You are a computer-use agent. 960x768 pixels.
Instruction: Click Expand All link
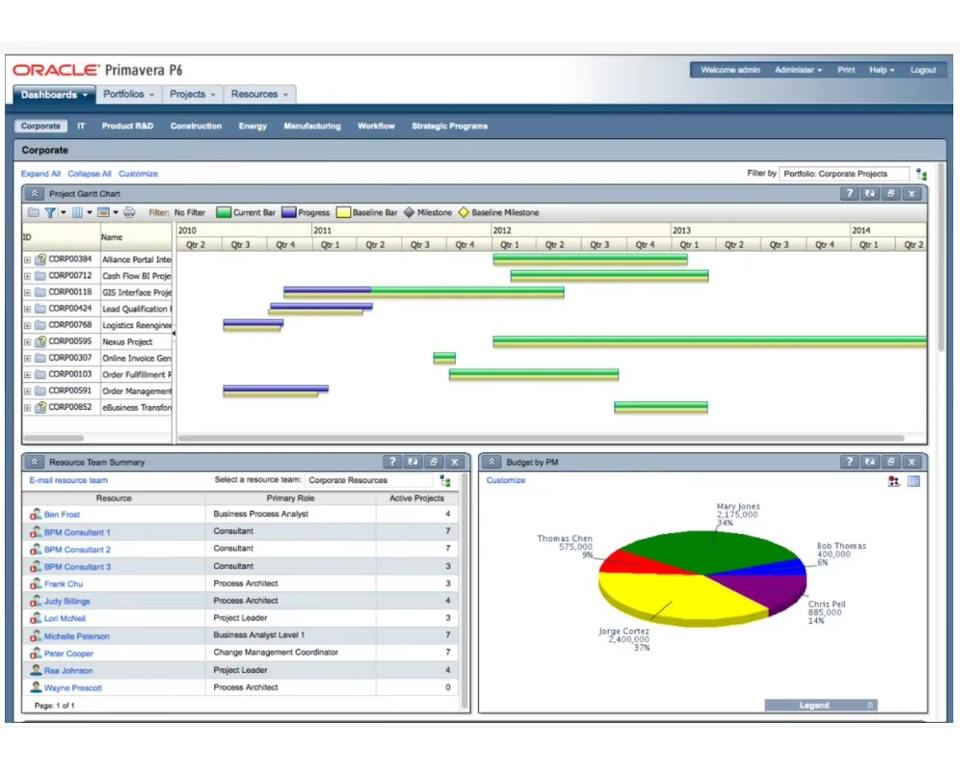click(40, 174)
